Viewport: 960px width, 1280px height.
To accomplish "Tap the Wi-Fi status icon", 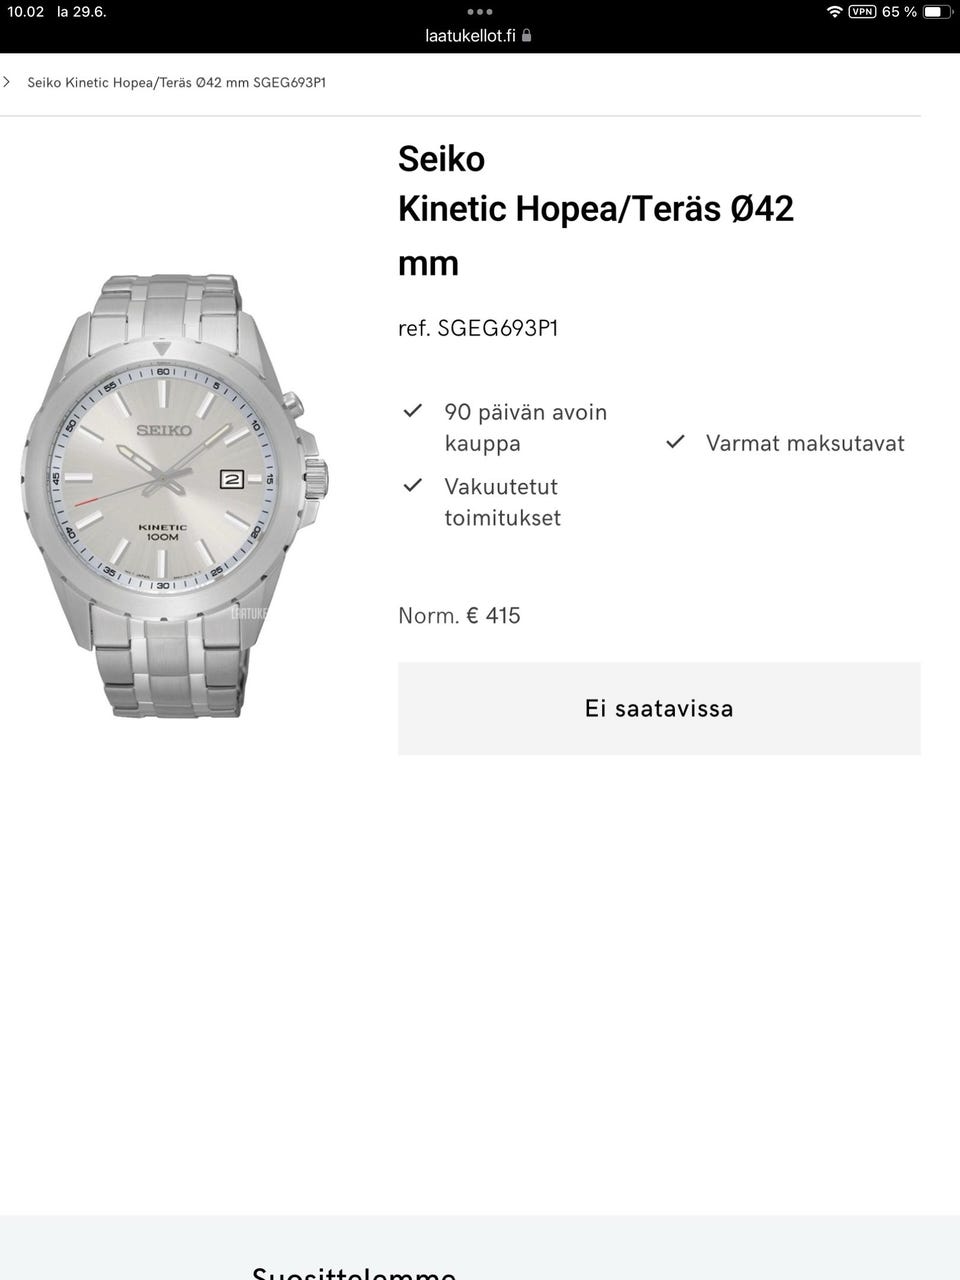I will pyautogui.click(x=834, y=12).
